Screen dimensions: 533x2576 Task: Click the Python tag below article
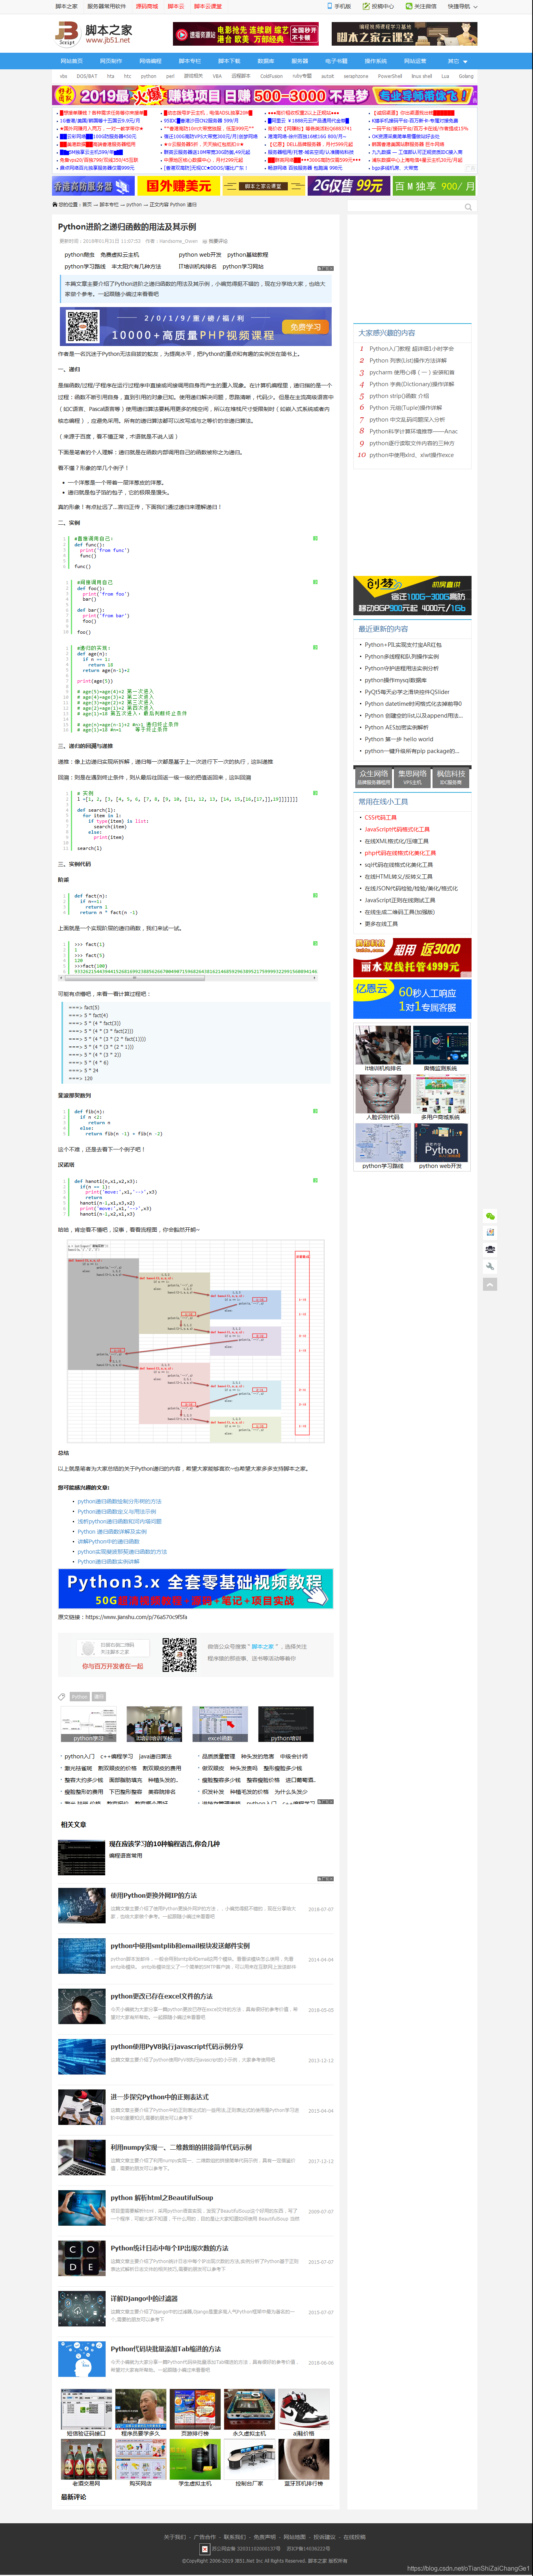(79, 1697)
